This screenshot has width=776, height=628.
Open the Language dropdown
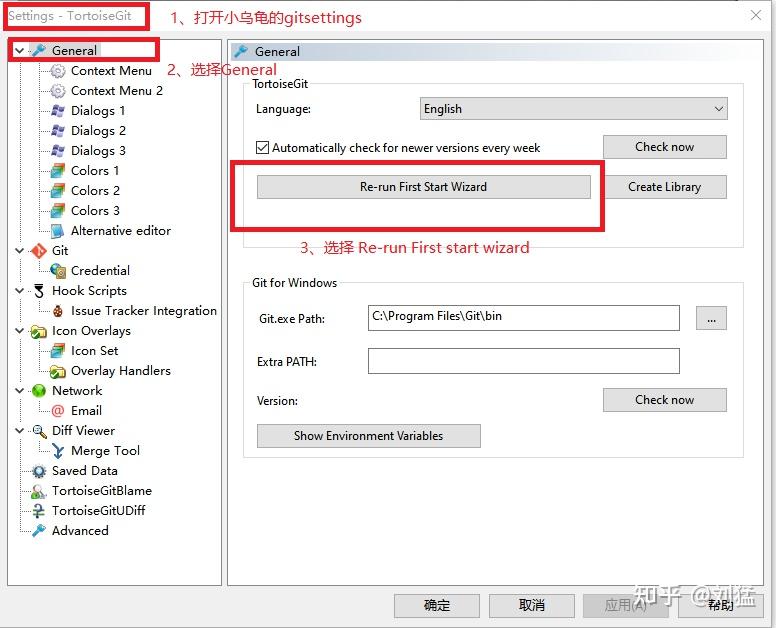tap(574, 109)
